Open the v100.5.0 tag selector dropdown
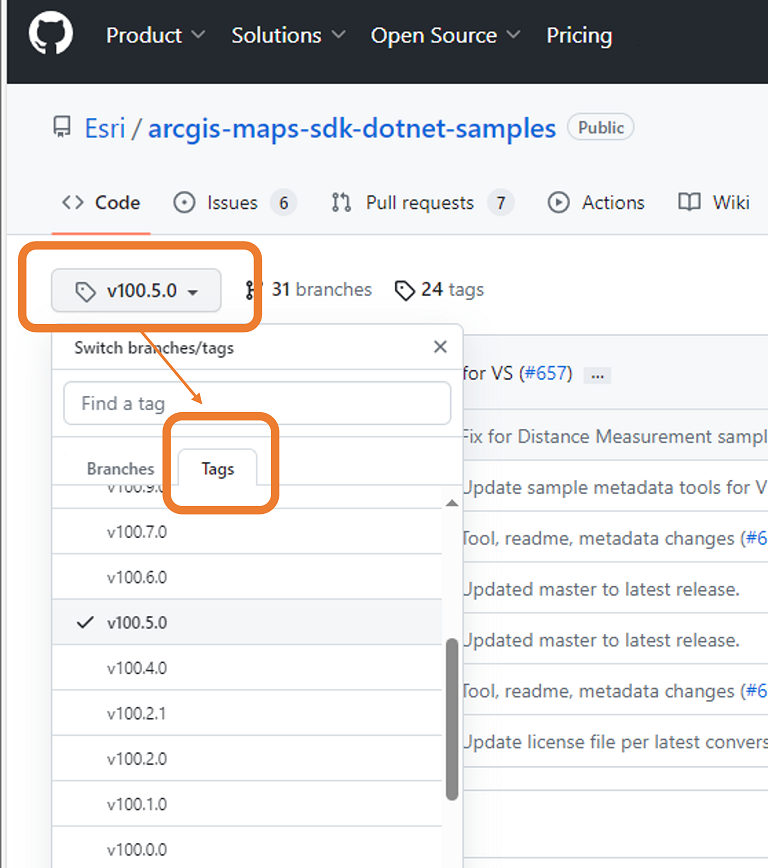 coord(136,291)
